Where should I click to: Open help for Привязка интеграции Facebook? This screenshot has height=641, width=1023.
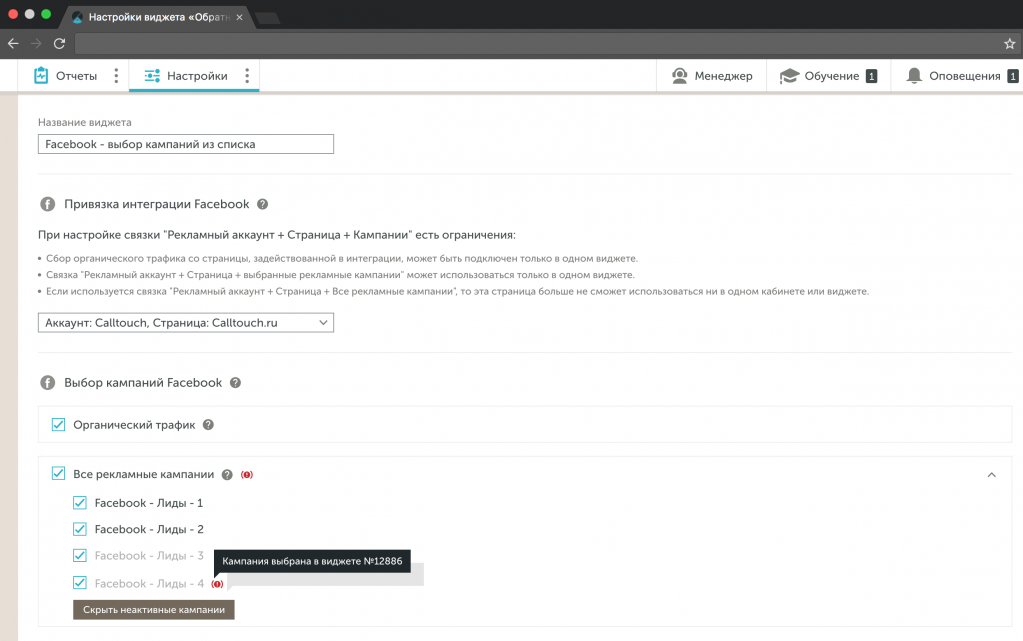click(262, 204)
